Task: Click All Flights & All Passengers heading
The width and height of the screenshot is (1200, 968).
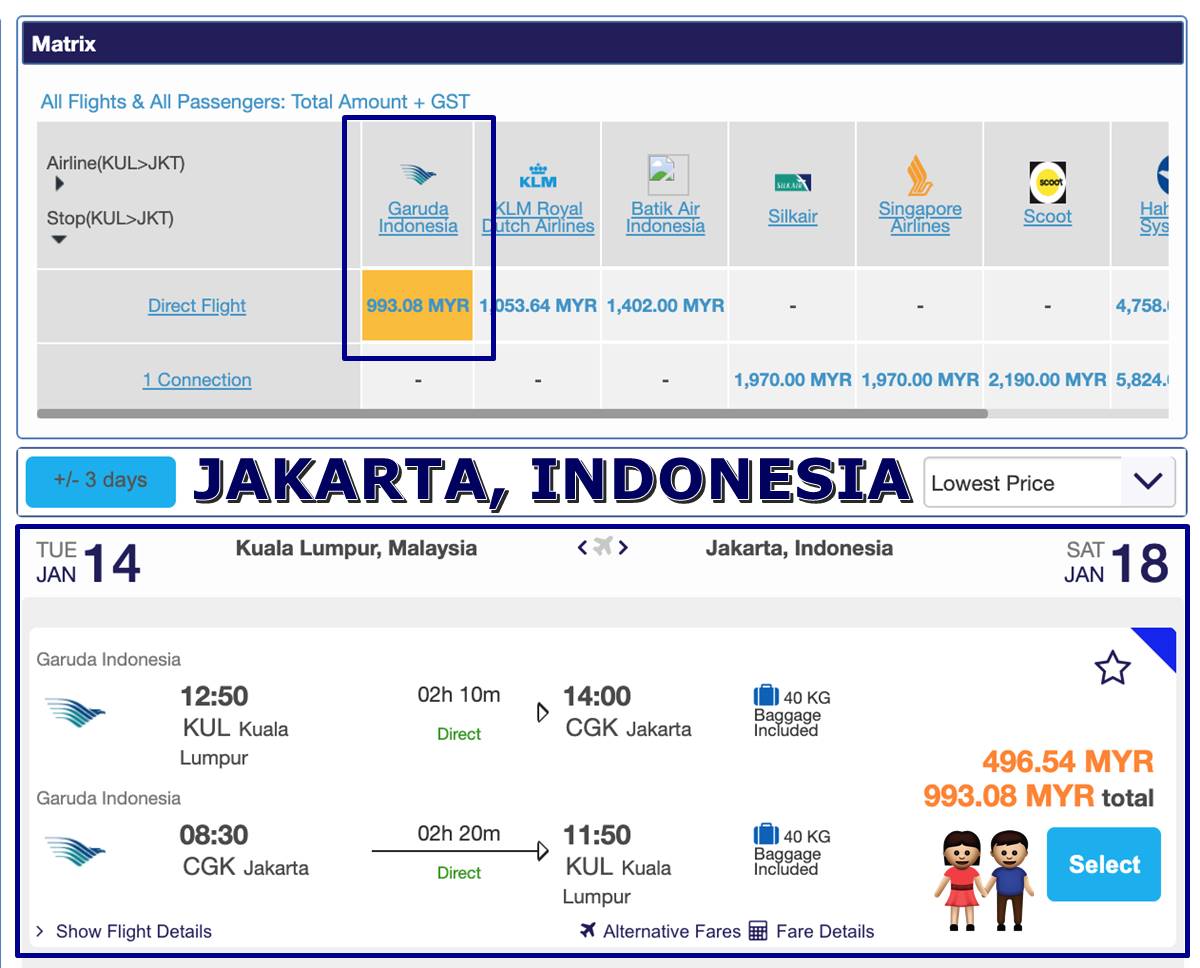Action: click(x=255, y=101)
